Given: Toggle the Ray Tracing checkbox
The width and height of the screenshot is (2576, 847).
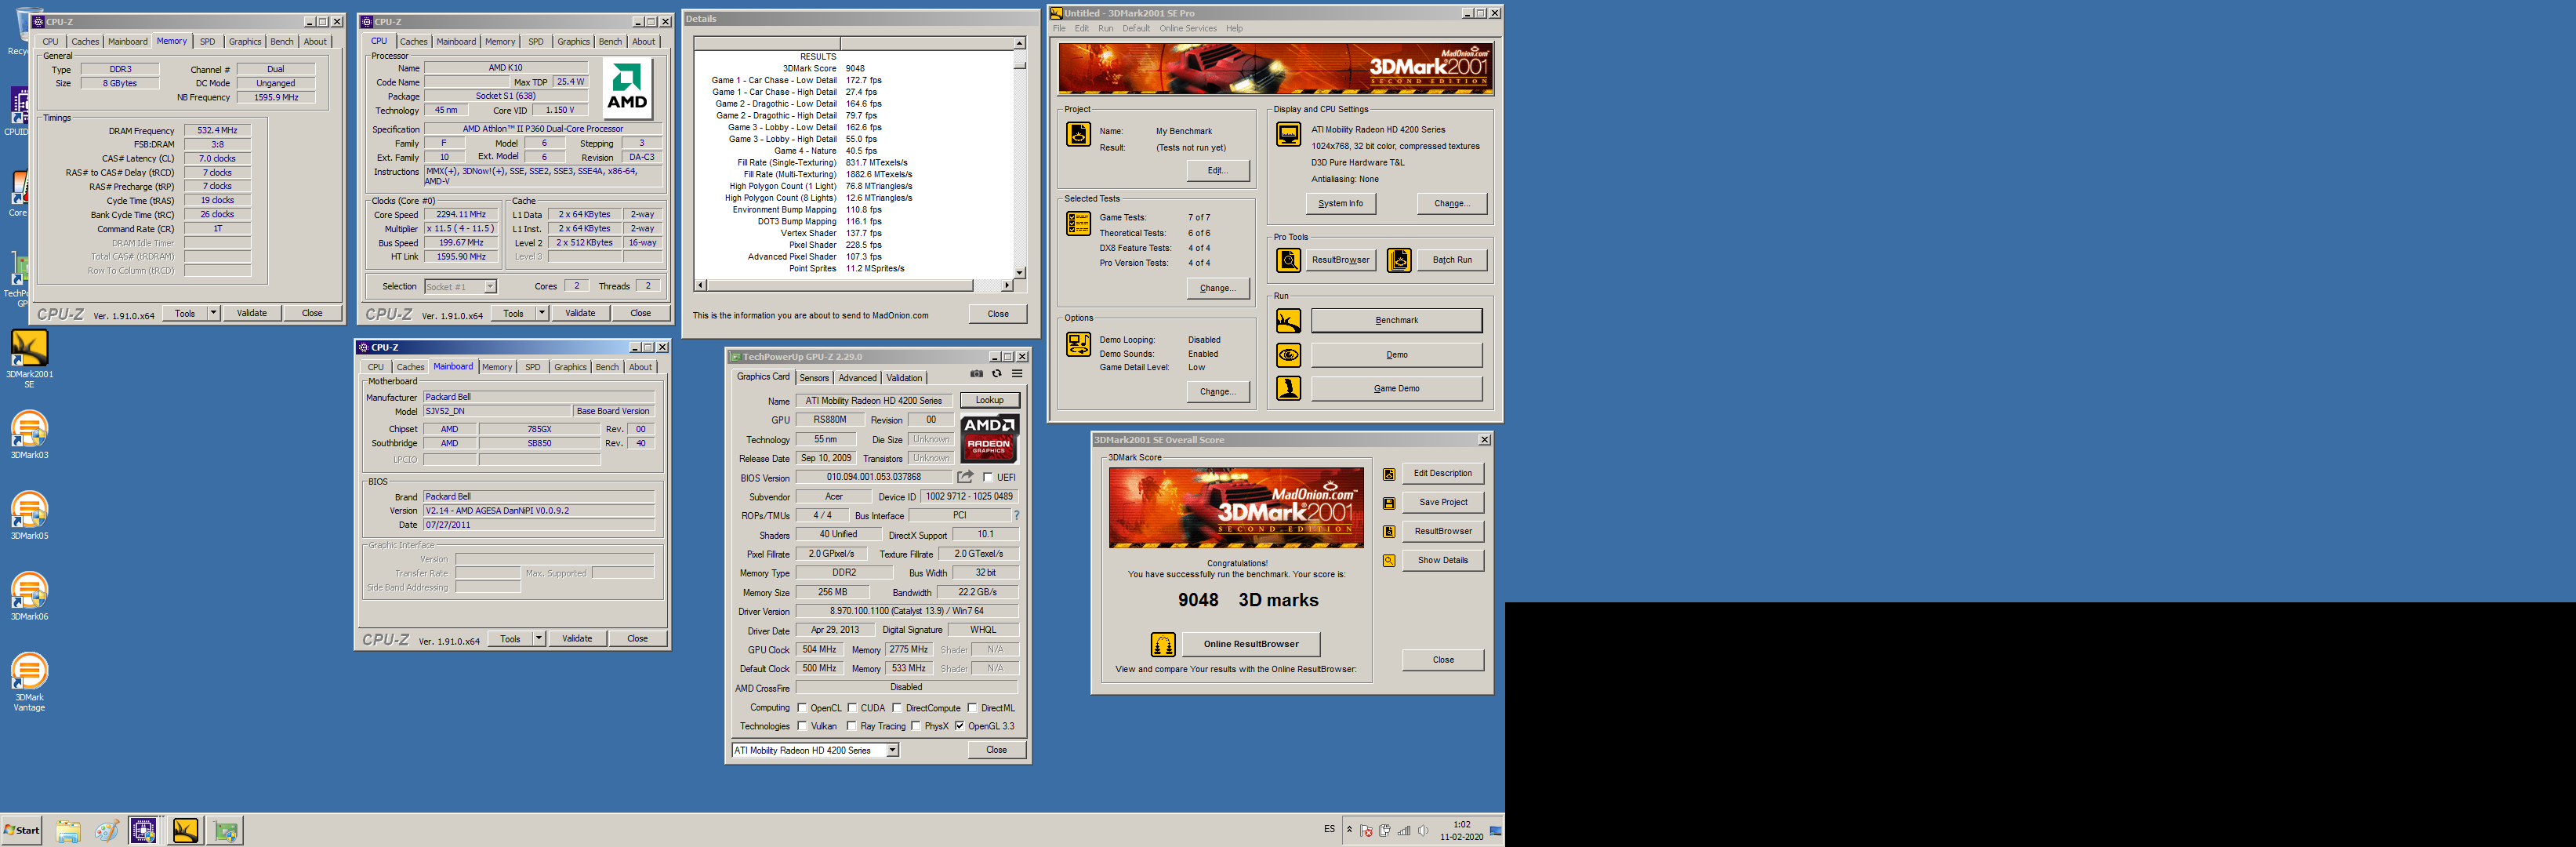Looking at the screenshot, I should coord(851,726).
